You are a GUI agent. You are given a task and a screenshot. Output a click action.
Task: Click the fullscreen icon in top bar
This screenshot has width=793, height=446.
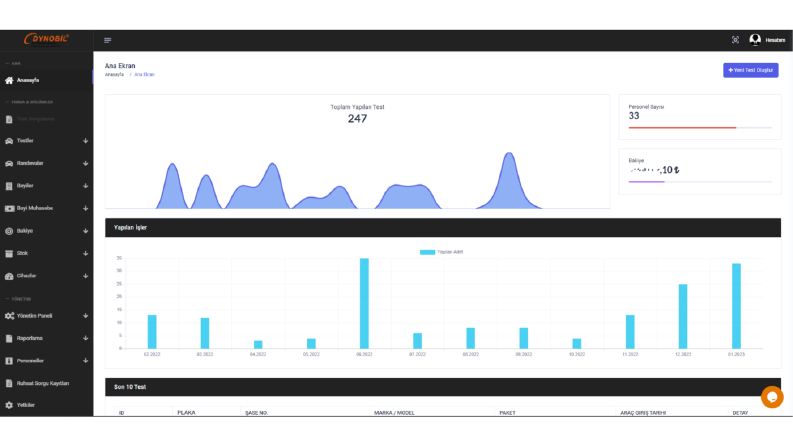pyautogui.click(x=735, y=40)
